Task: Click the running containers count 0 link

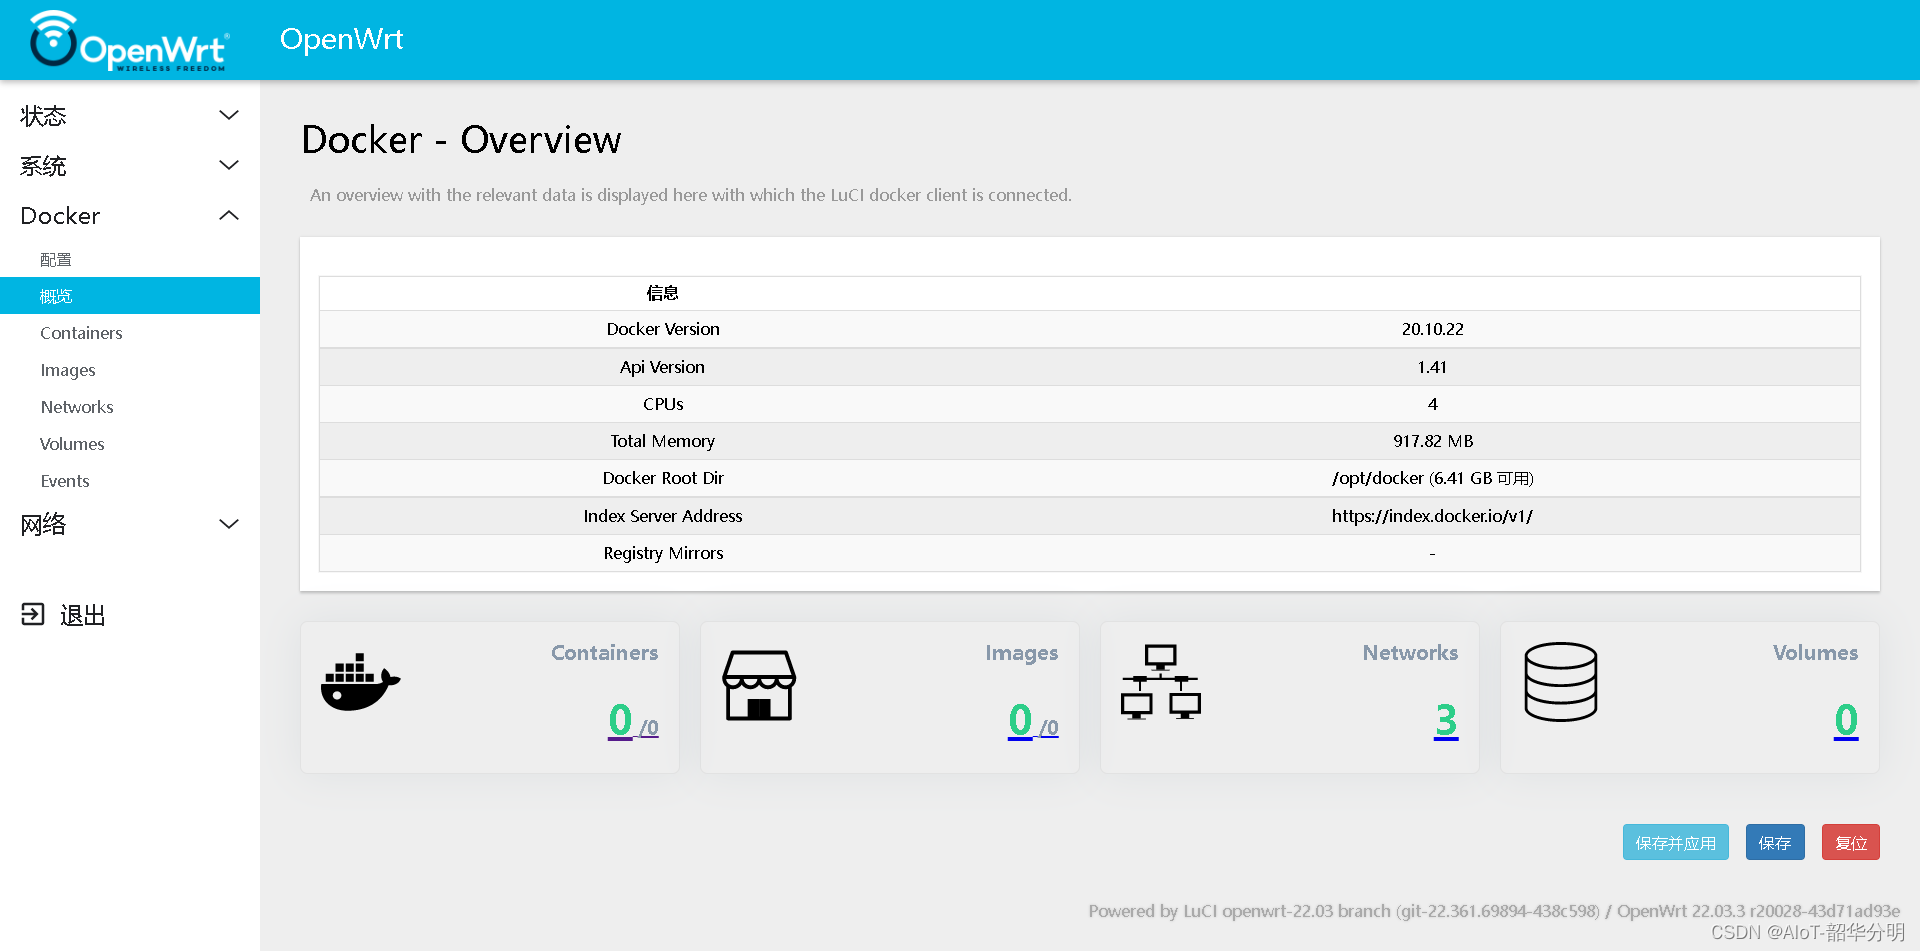Action: [x=620, y=720]
